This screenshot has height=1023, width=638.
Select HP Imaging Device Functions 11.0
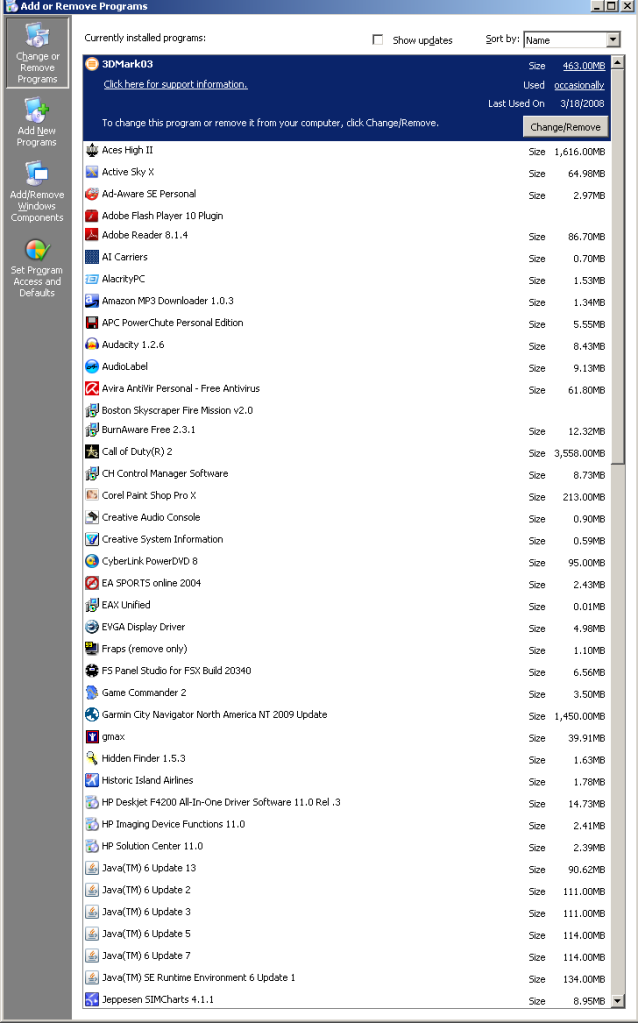(347, 825)
